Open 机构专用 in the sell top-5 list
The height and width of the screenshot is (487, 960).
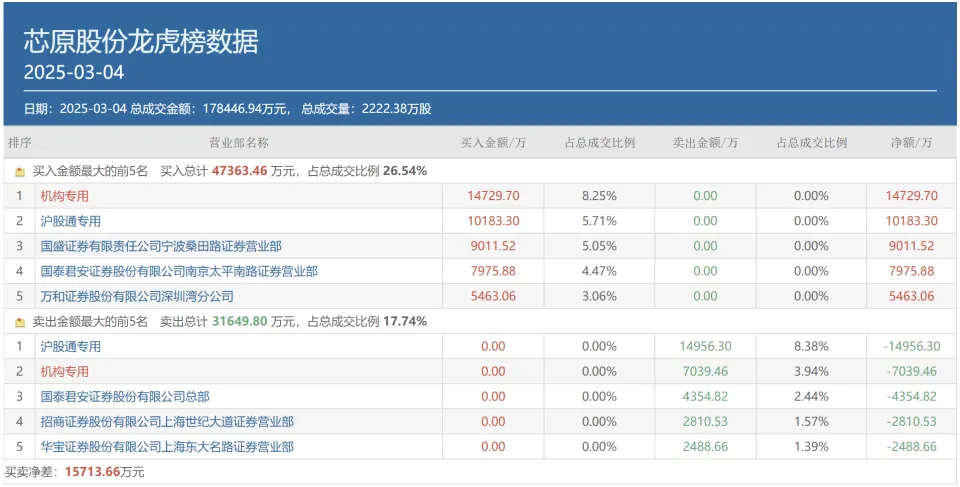(64, 372)
